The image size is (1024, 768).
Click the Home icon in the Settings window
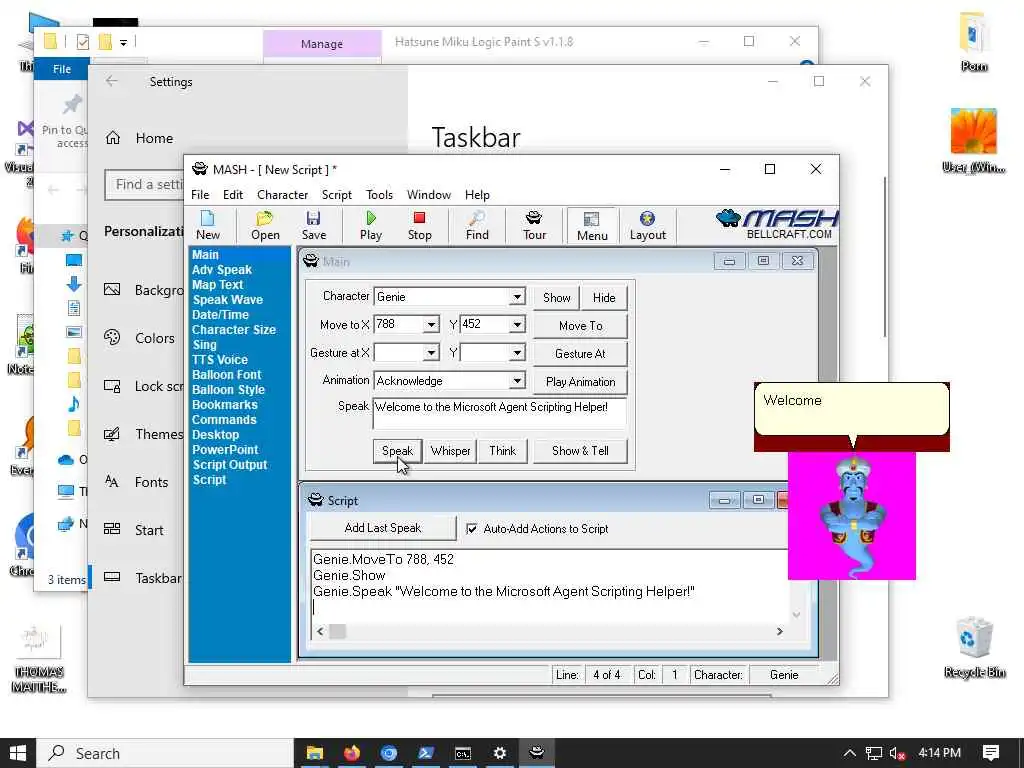[x=113, y=138]
